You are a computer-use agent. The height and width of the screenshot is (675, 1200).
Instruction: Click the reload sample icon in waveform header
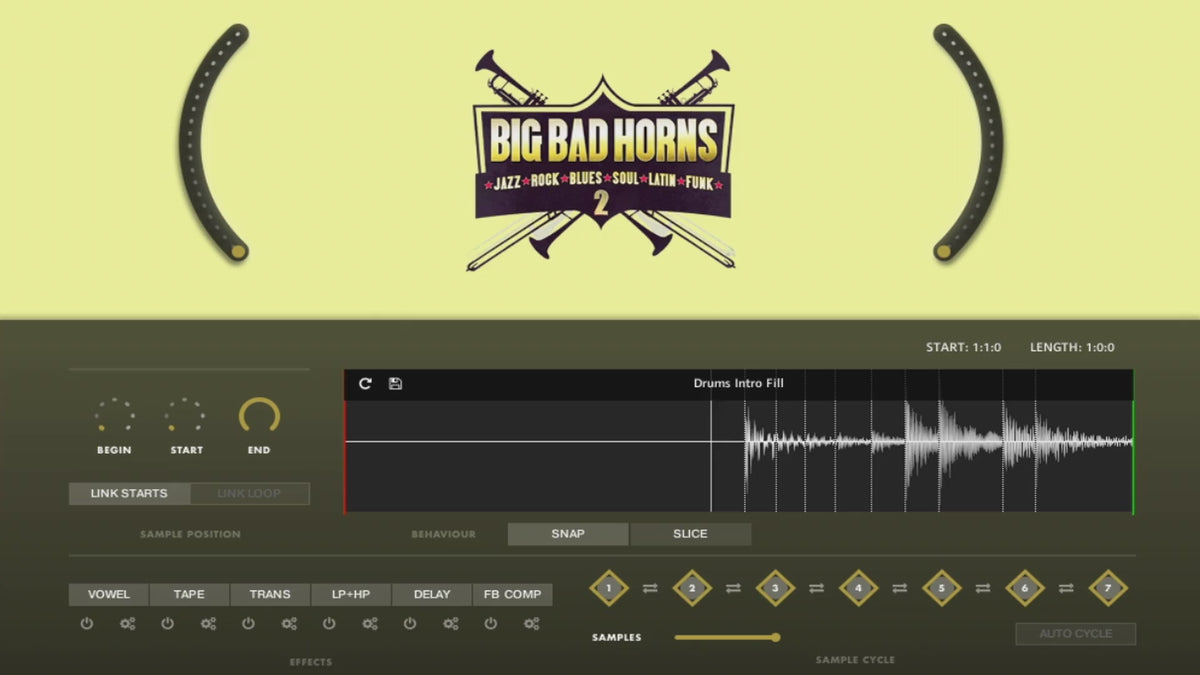[365, 384]
